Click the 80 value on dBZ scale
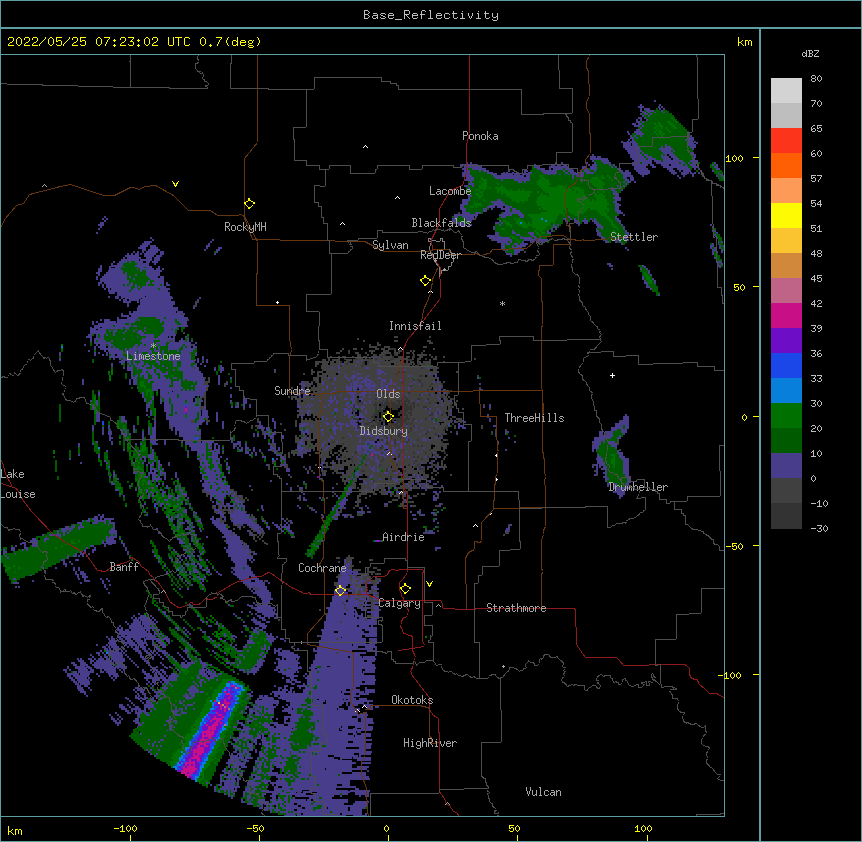 point(816,79)
